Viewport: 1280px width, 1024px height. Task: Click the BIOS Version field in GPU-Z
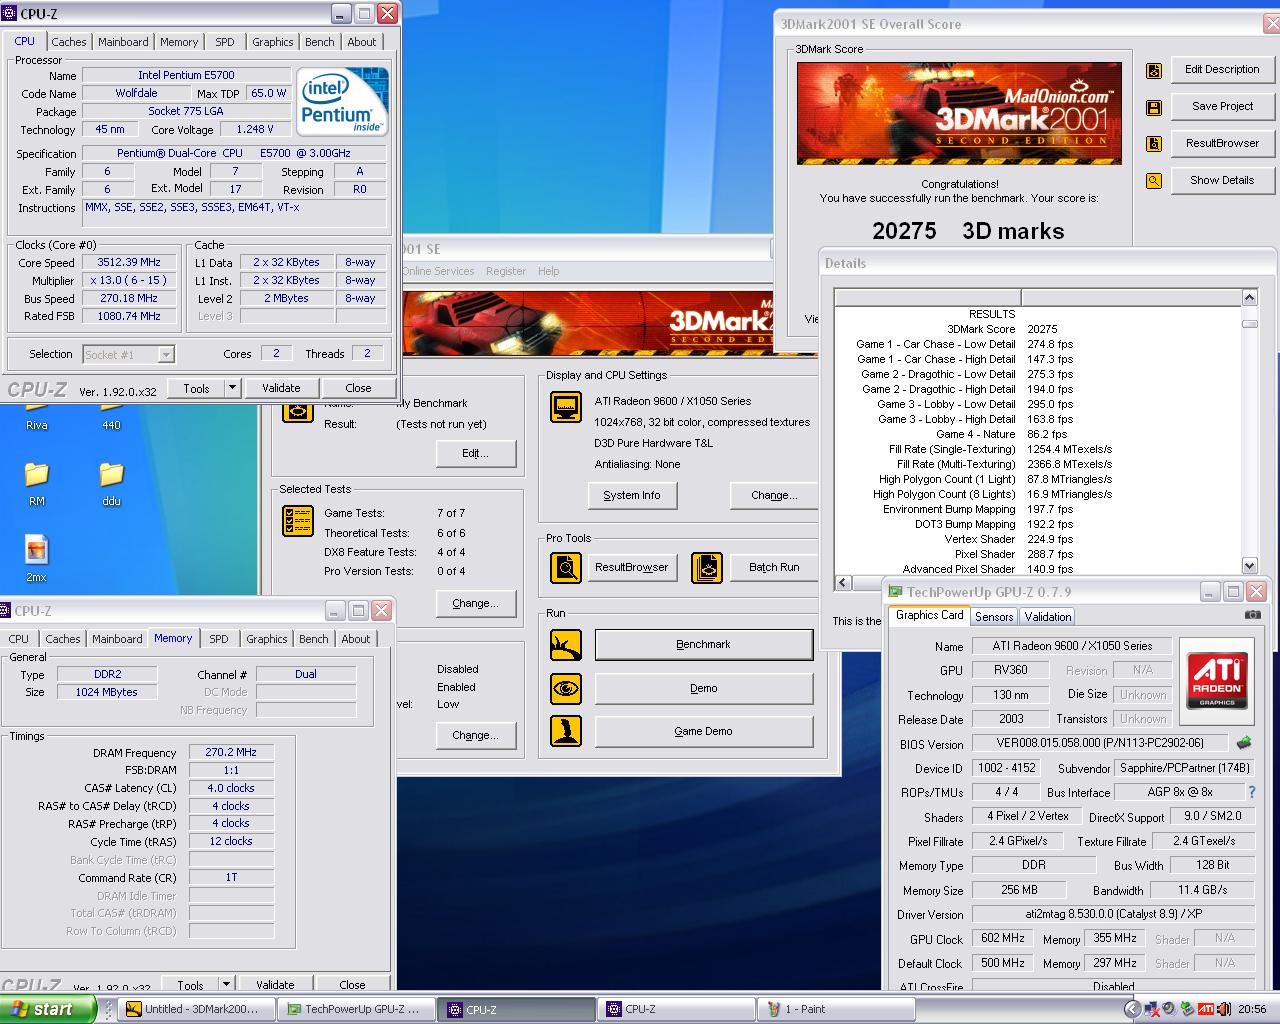pos(1101,743)
